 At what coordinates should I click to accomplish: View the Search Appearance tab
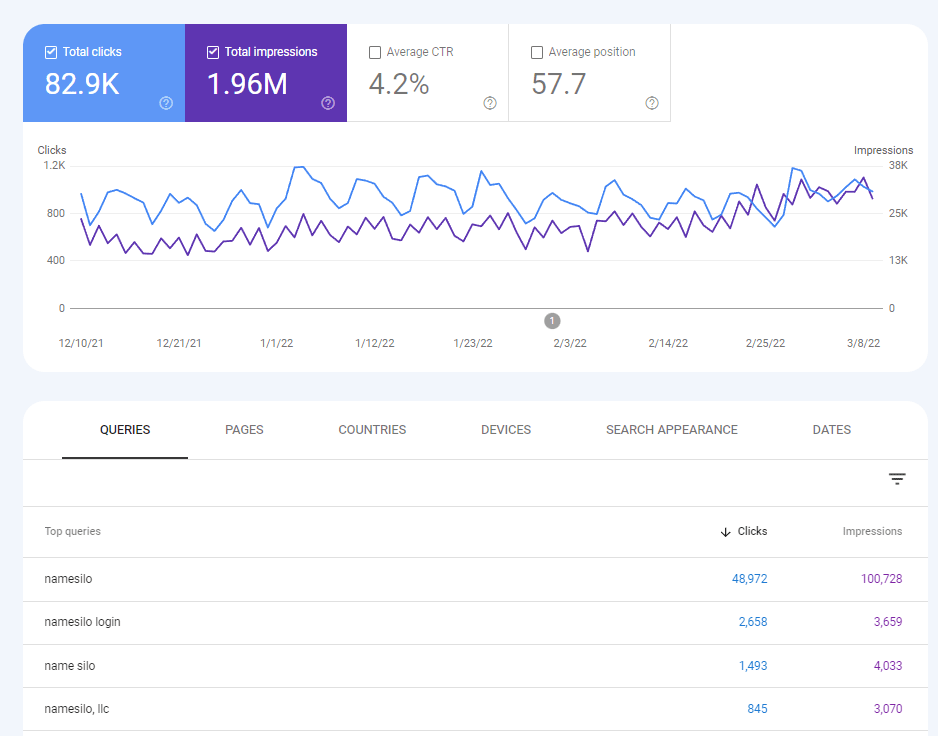671,429
